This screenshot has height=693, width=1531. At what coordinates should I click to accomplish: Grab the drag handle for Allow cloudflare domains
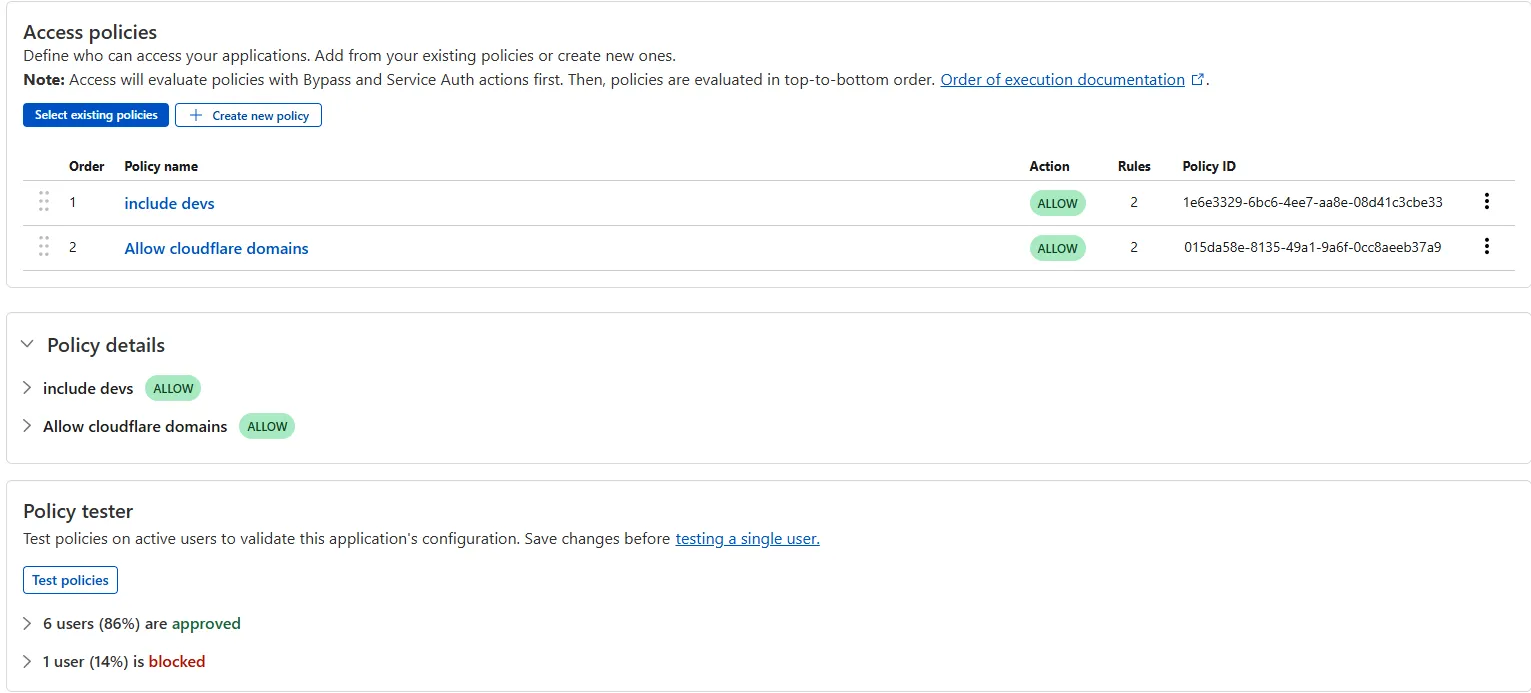[43, 246]
